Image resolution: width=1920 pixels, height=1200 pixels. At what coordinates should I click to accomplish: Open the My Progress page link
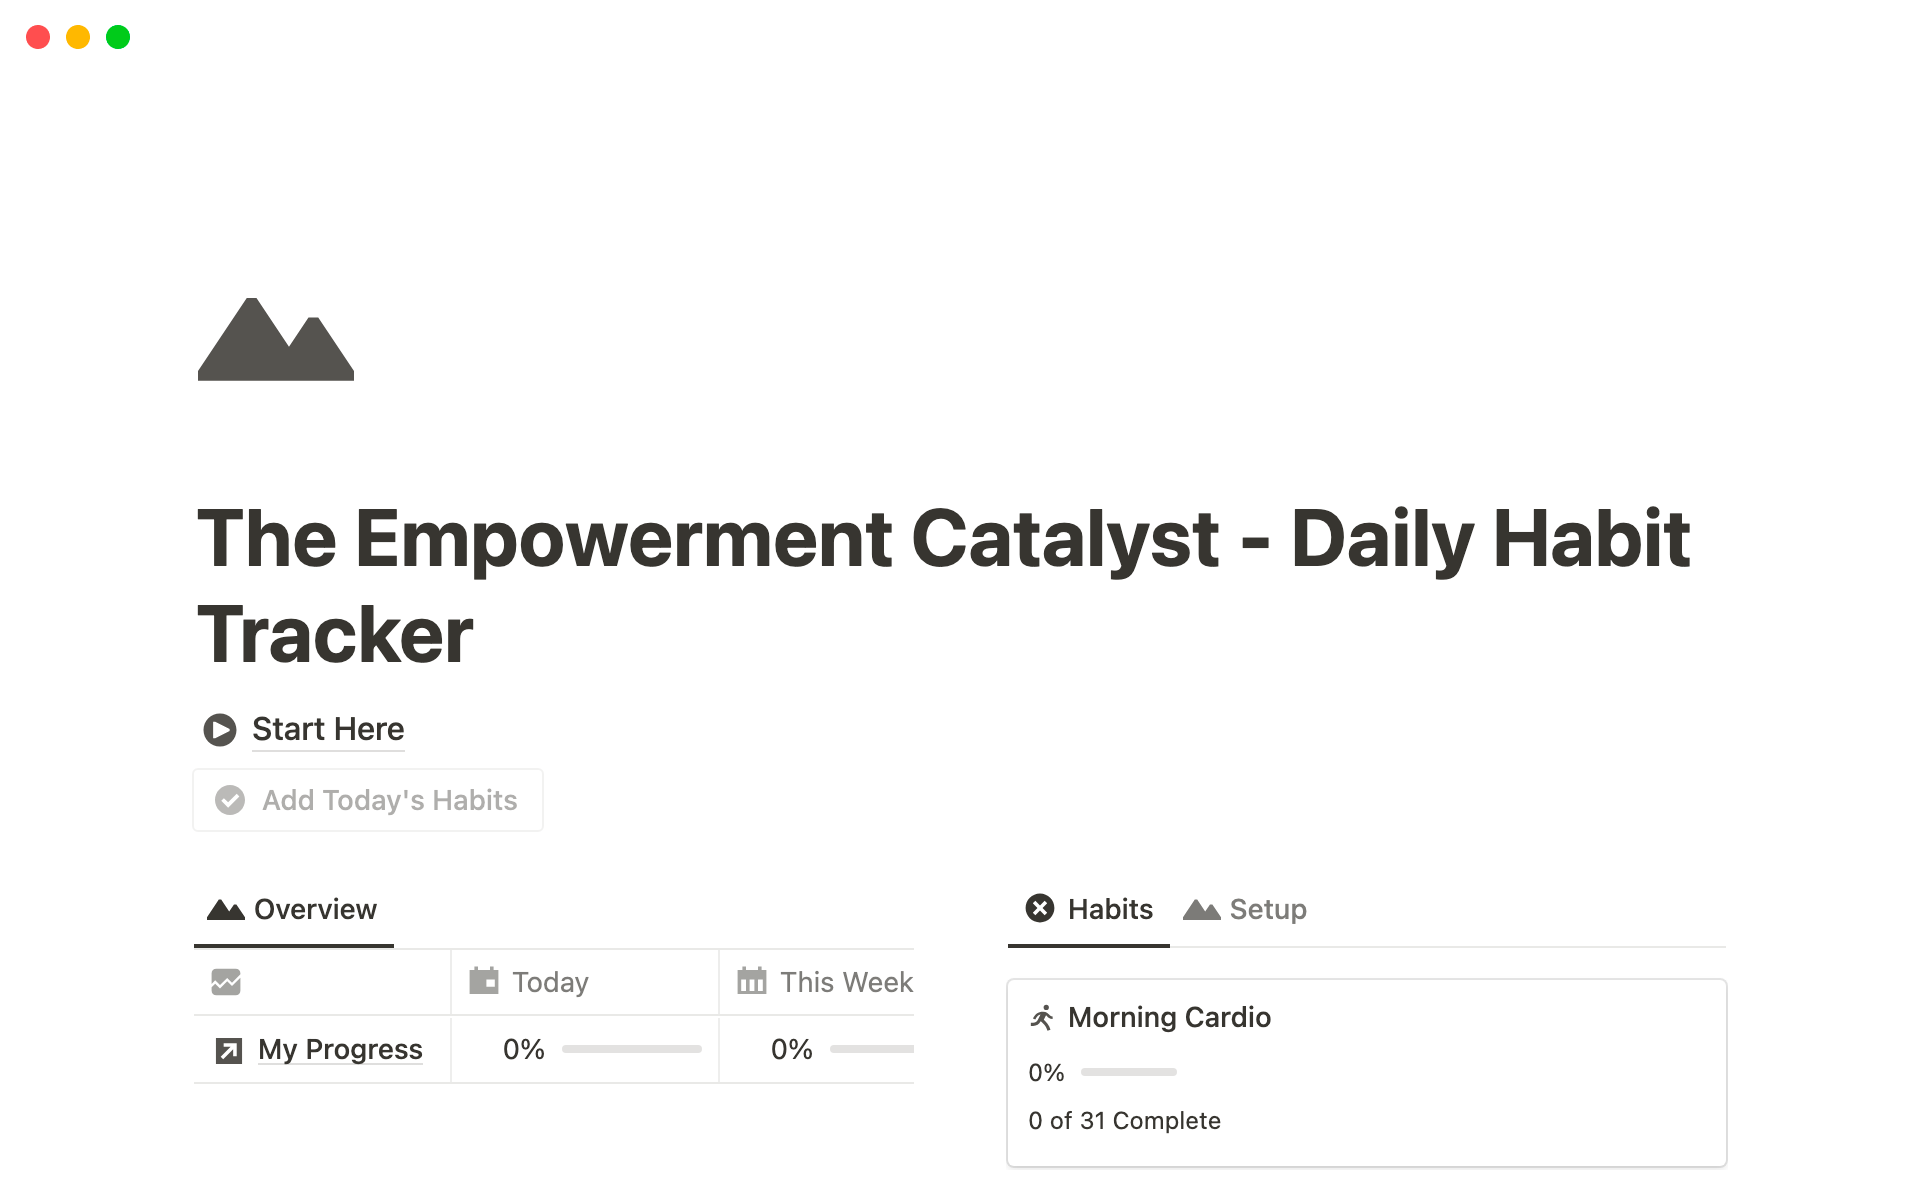click(340, 1050)
